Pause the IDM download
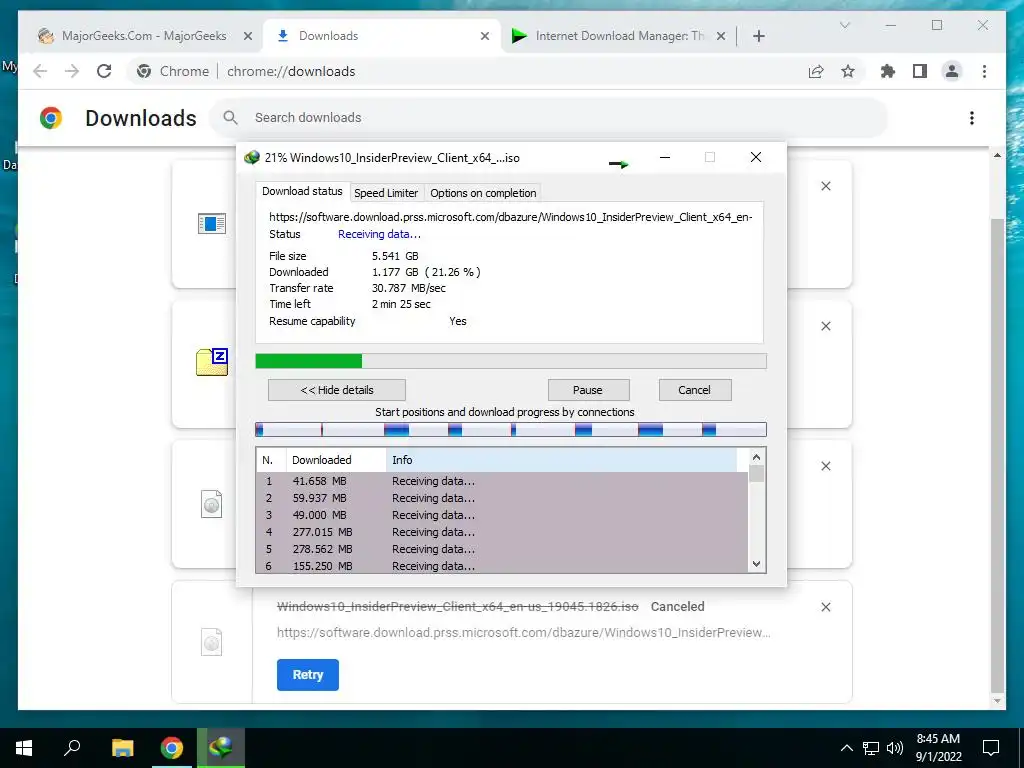This screenshot has height=768, width=1024. (x=588, y=390)
